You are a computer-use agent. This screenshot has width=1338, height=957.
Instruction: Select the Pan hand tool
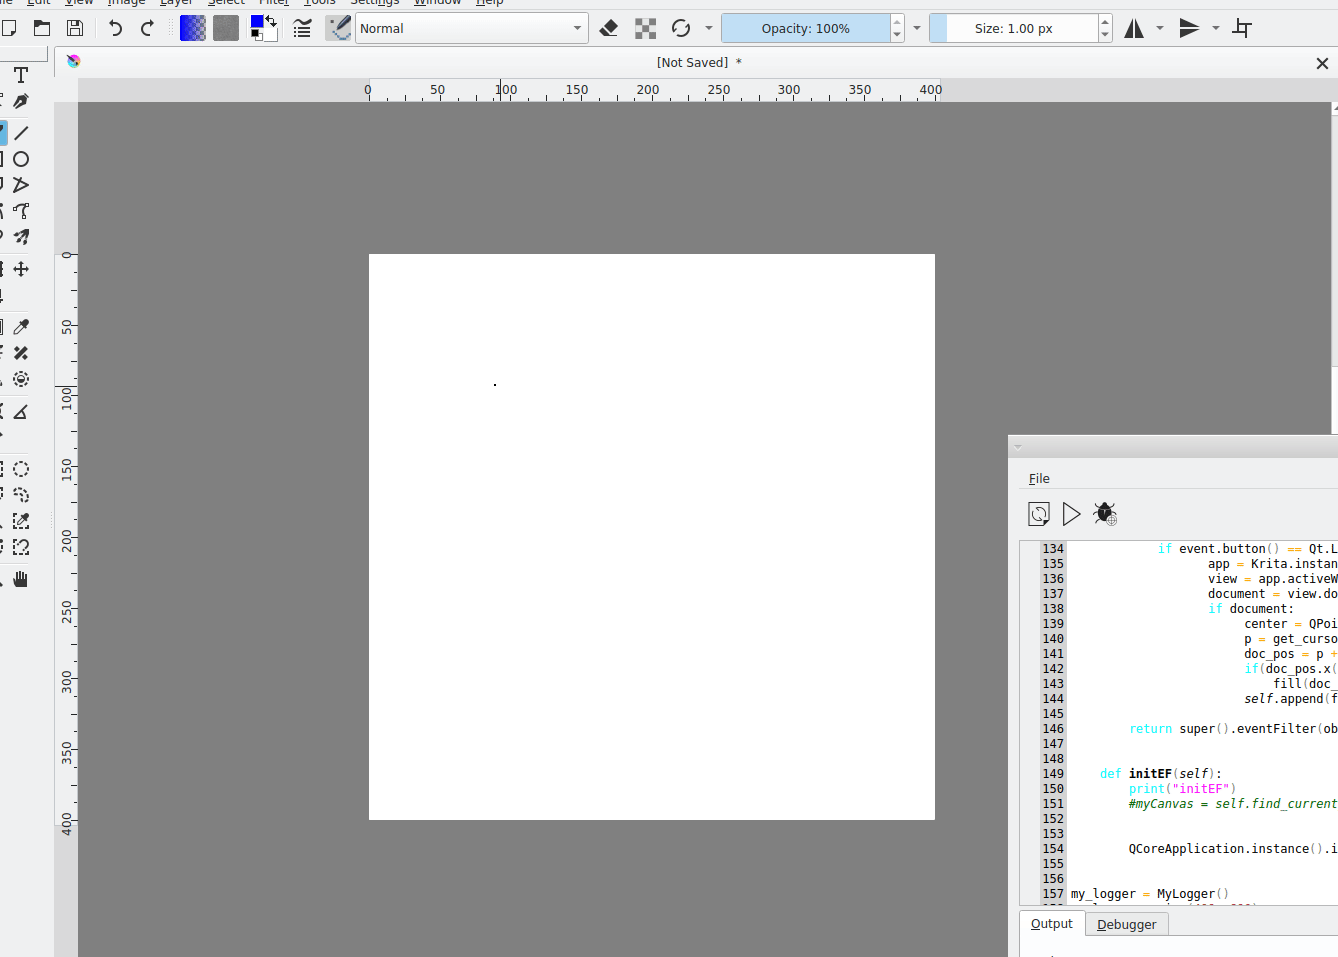21,579
